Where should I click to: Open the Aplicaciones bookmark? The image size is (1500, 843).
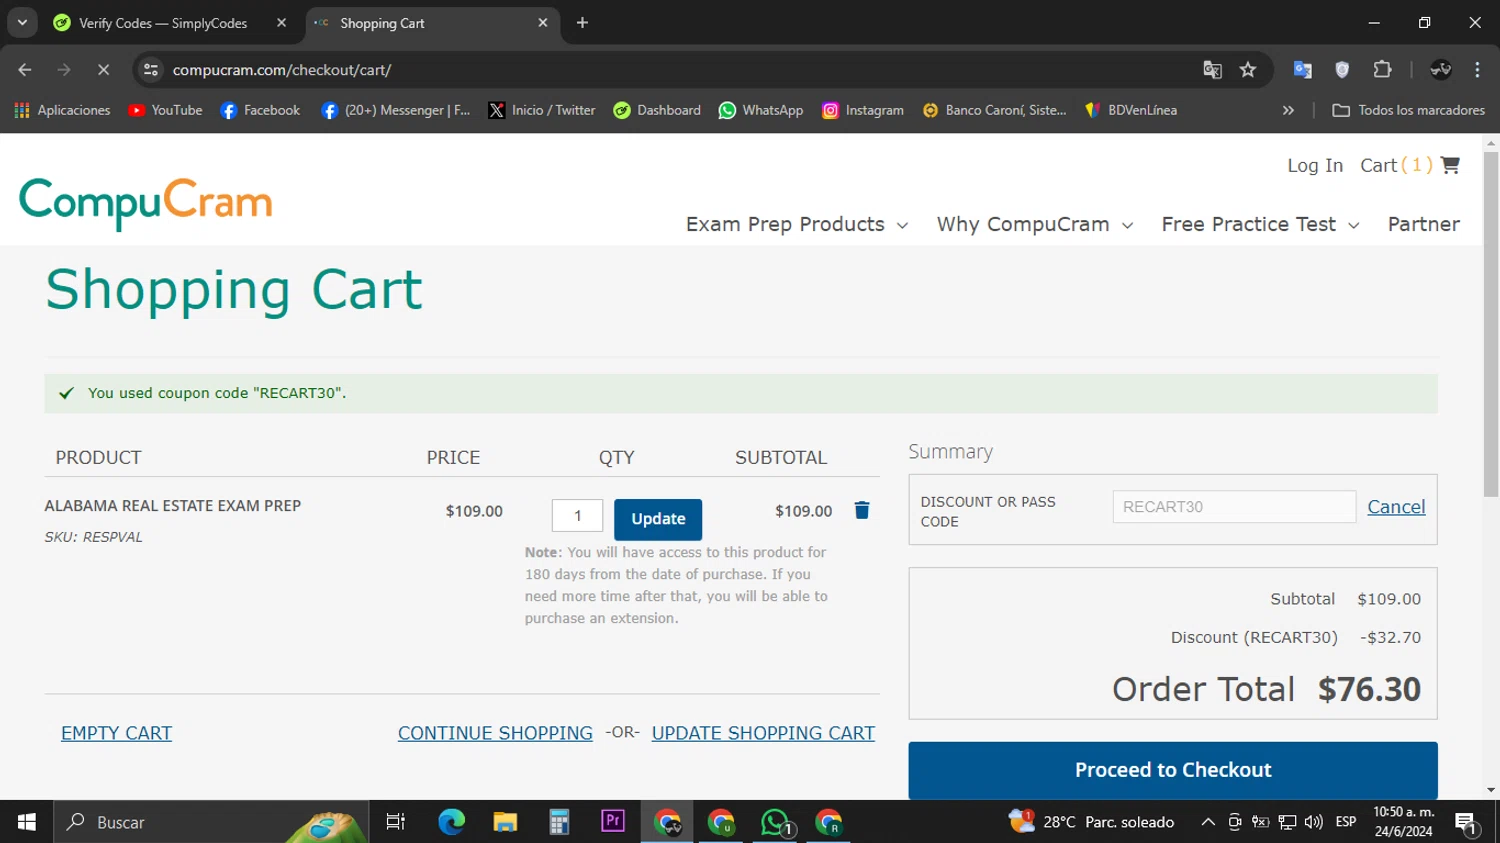[62, 110]
